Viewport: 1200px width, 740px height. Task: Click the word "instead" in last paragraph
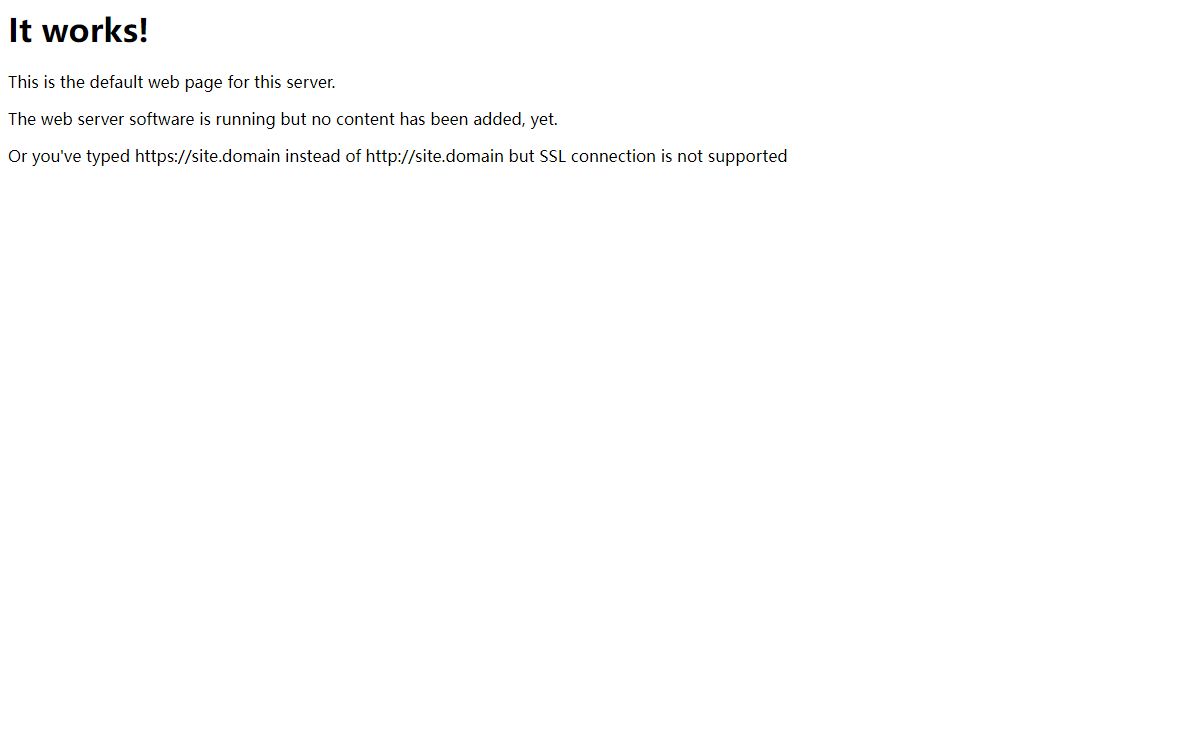click(313, 156)
